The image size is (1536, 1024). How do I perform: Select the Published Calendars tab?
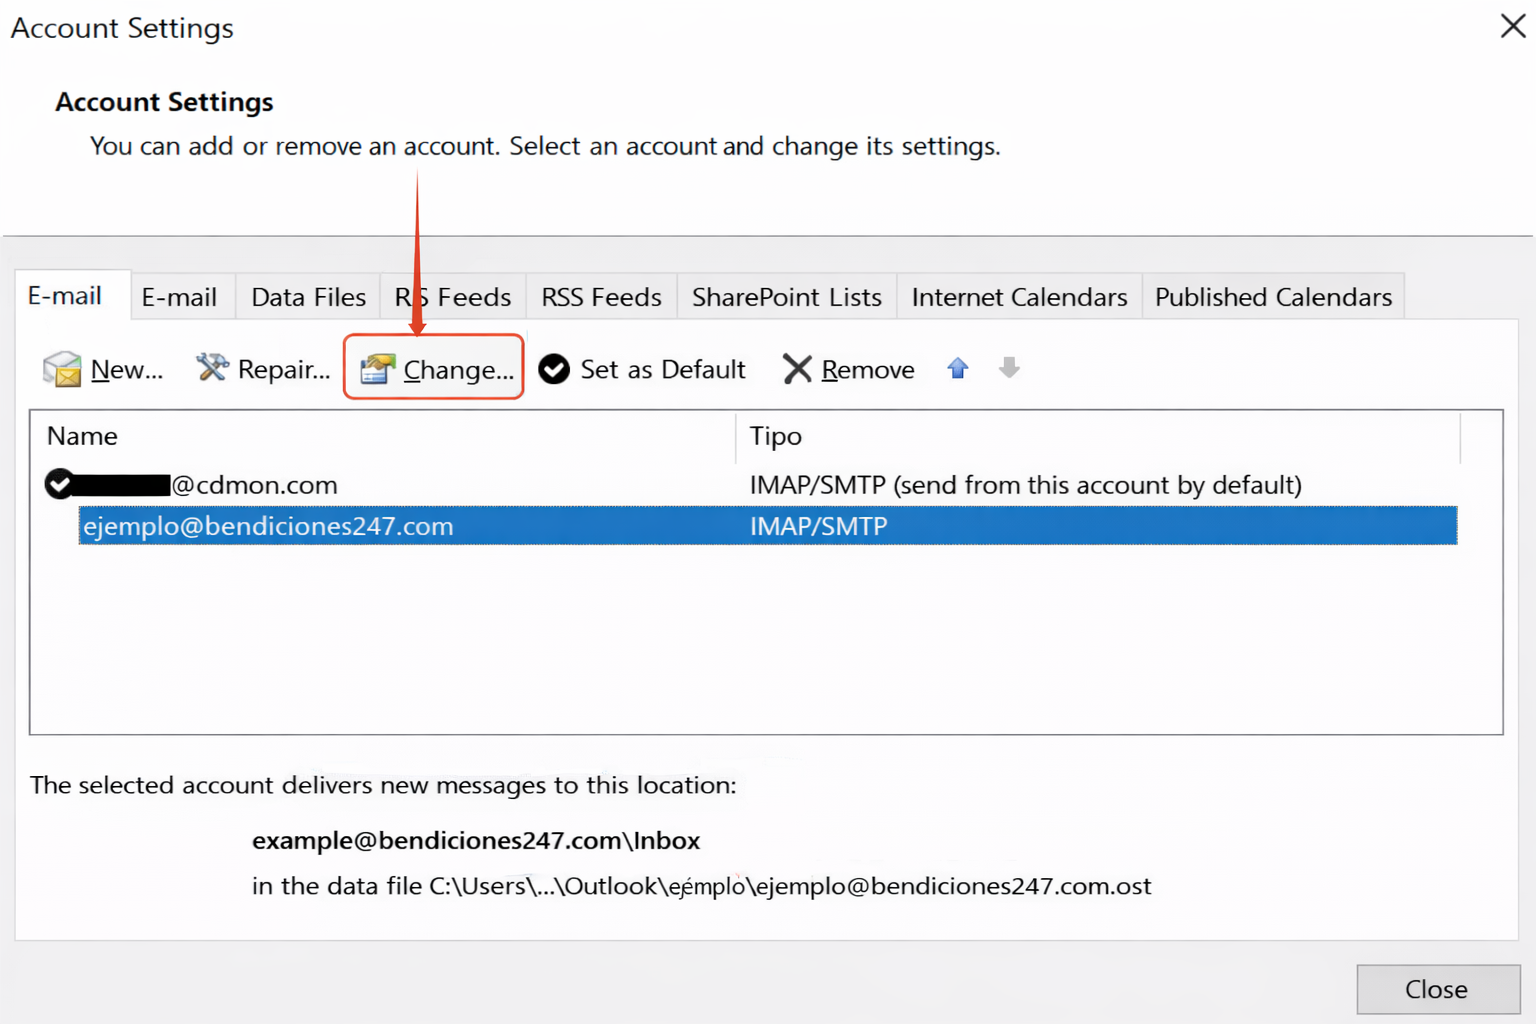pos(1272,297)
